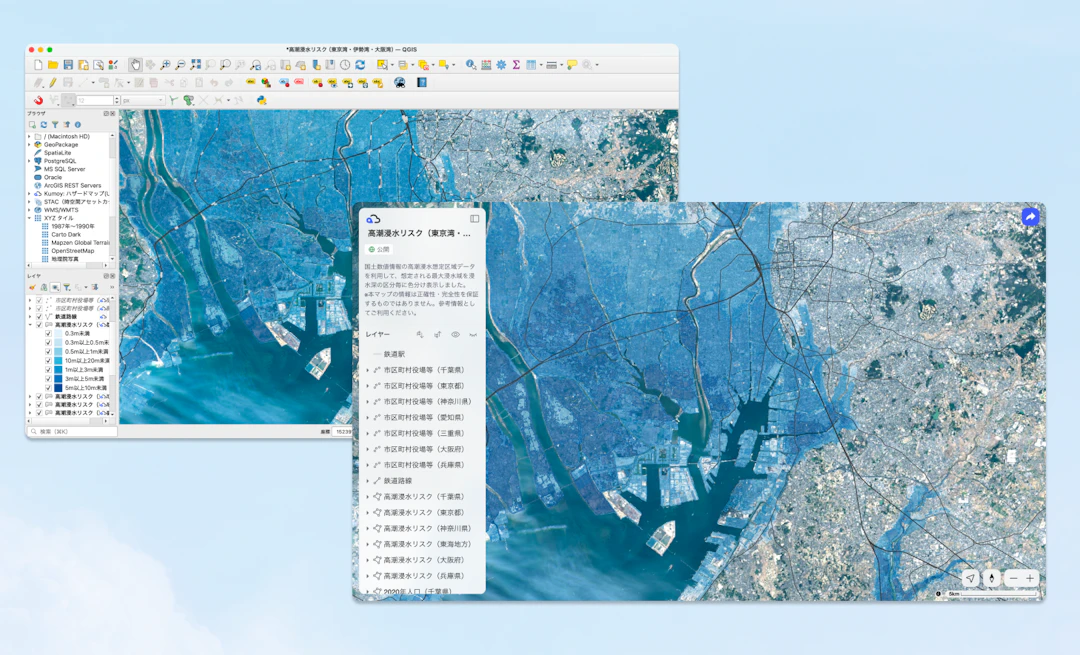Expand 市区町村役場等（千葉県） in the layer list

[367, 370]
